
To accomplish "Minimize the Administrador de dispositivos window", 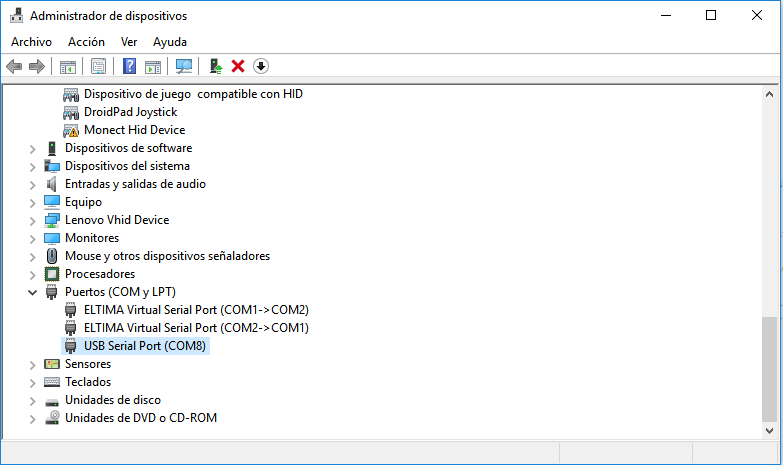I will [666, 15].
